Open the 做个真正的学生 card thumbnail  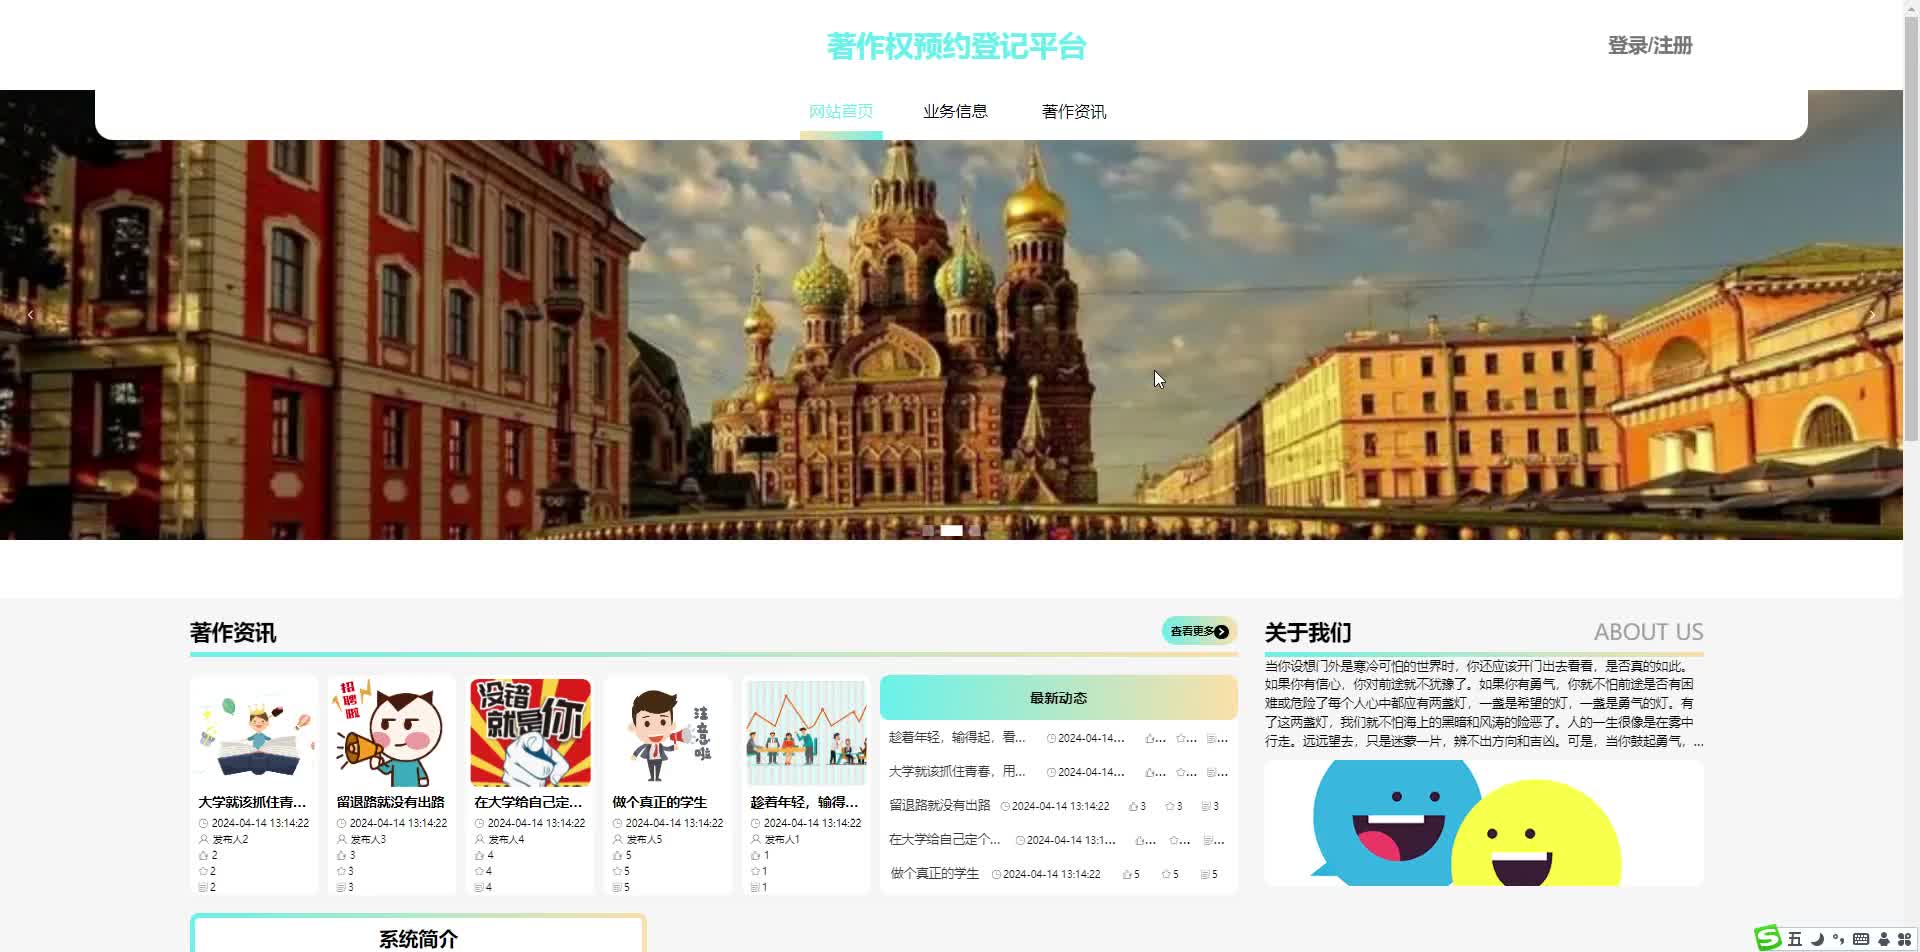pos(668,734)
